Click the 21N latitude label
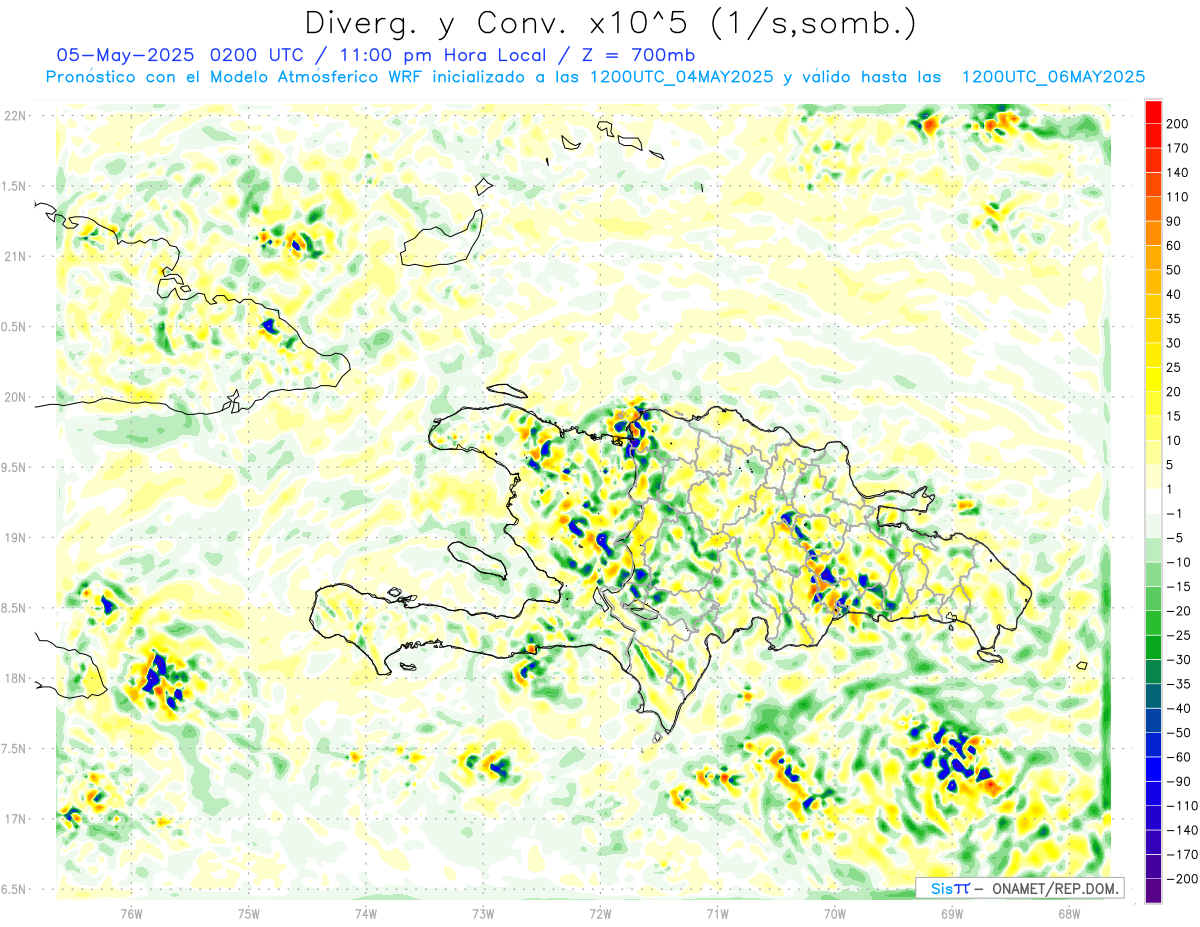This screenshot has width=1200, height=927. click(15, 256)
